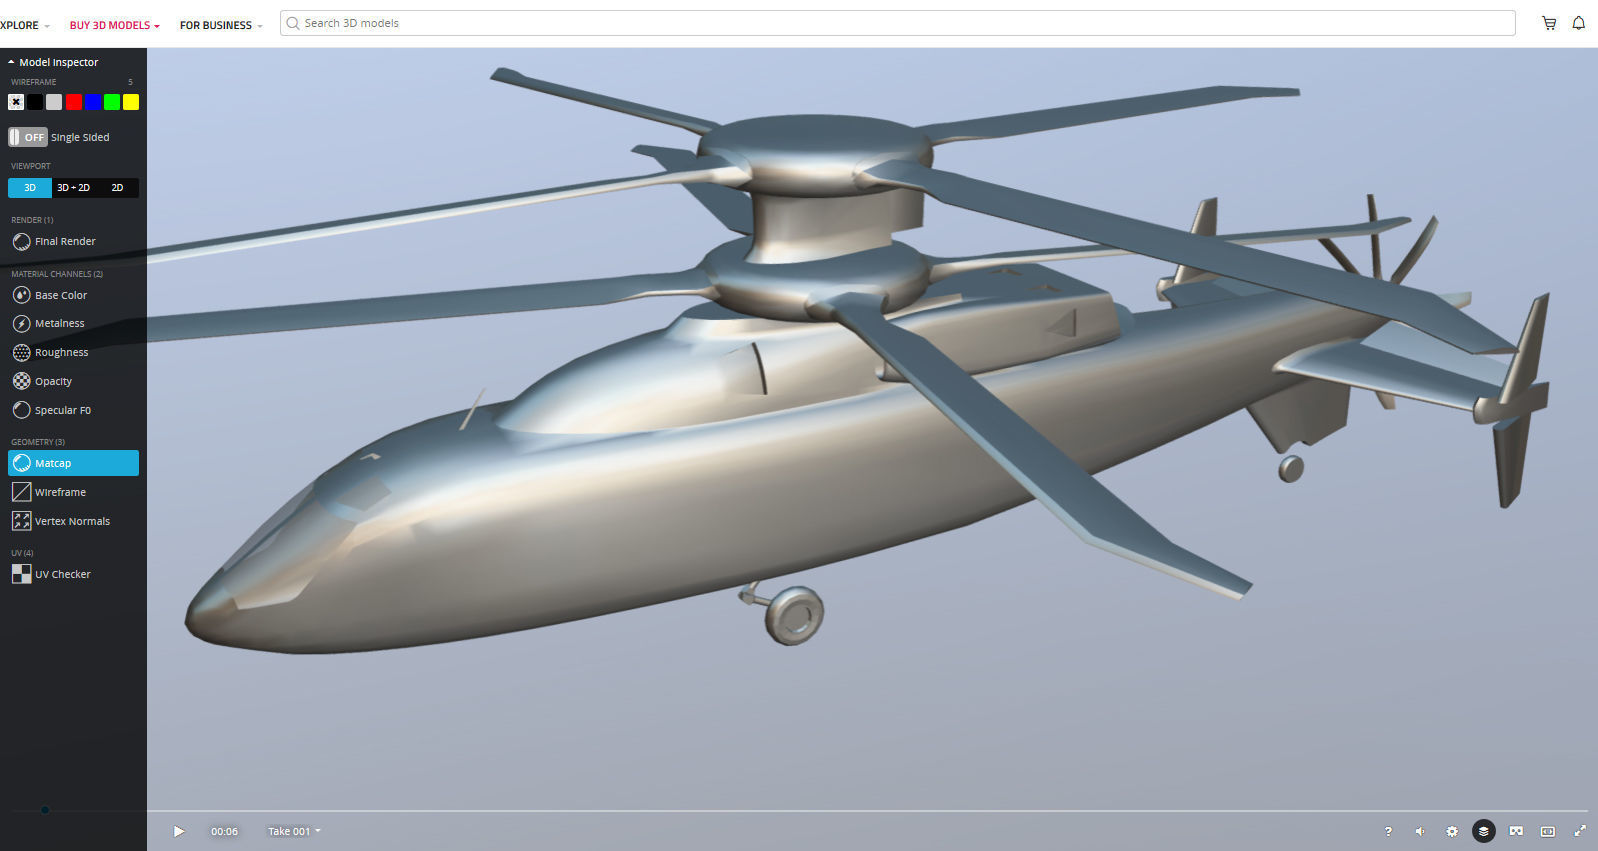Show the Vertex Normals label

(x=72, y=521)
